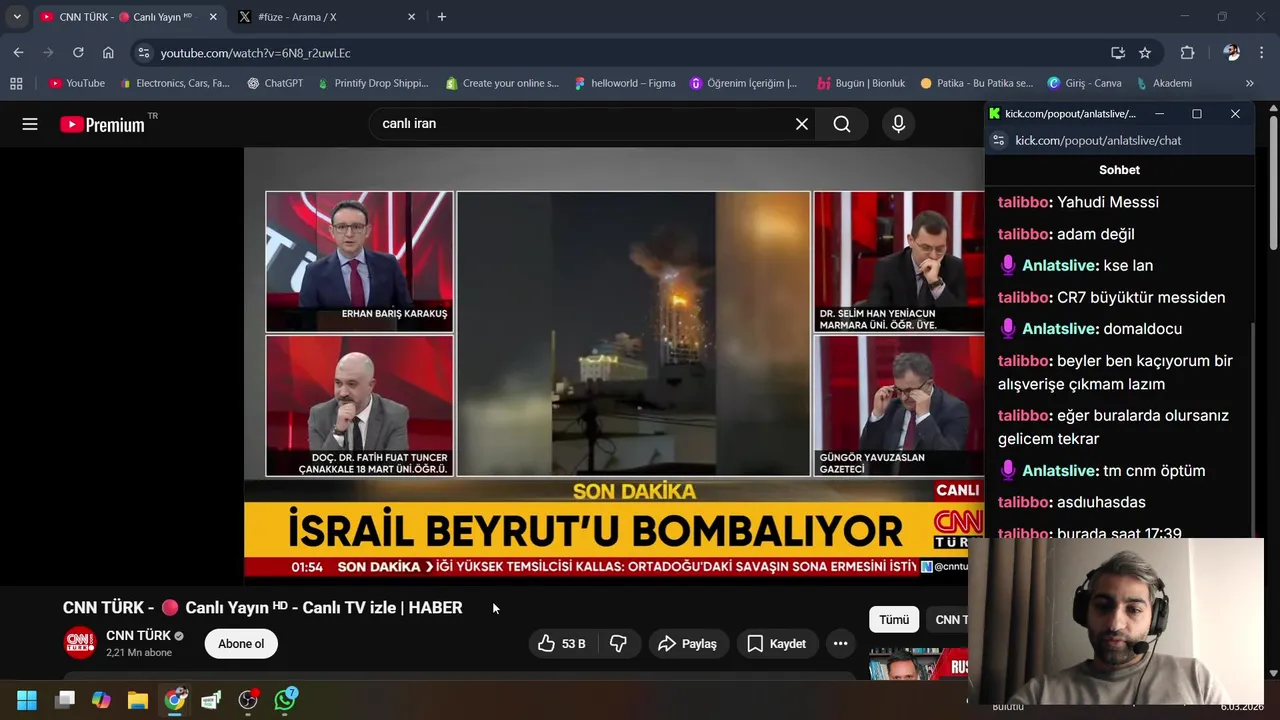Go back in browser history
1280x720 pixels.
click(x=18, y=53)
